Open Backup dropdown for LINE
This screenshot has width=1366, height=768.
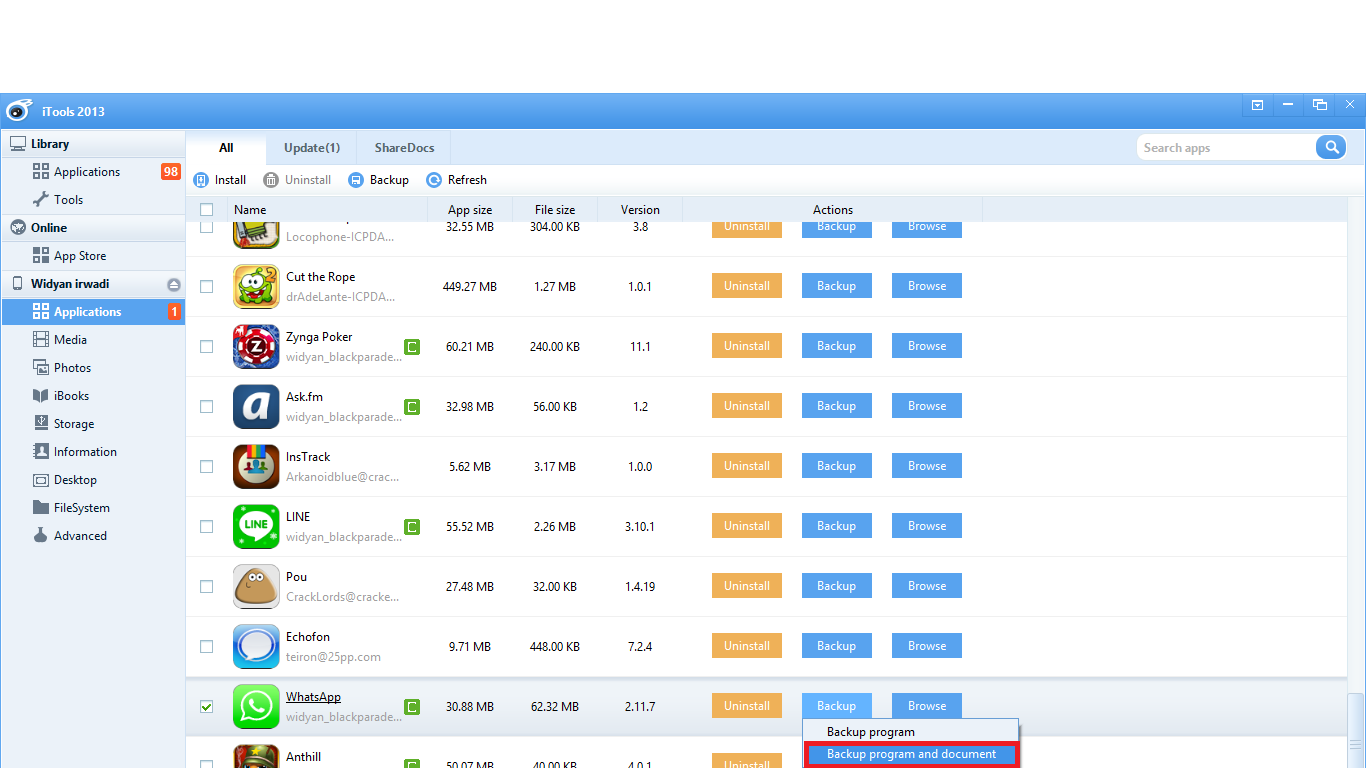(x=836, y=526)
